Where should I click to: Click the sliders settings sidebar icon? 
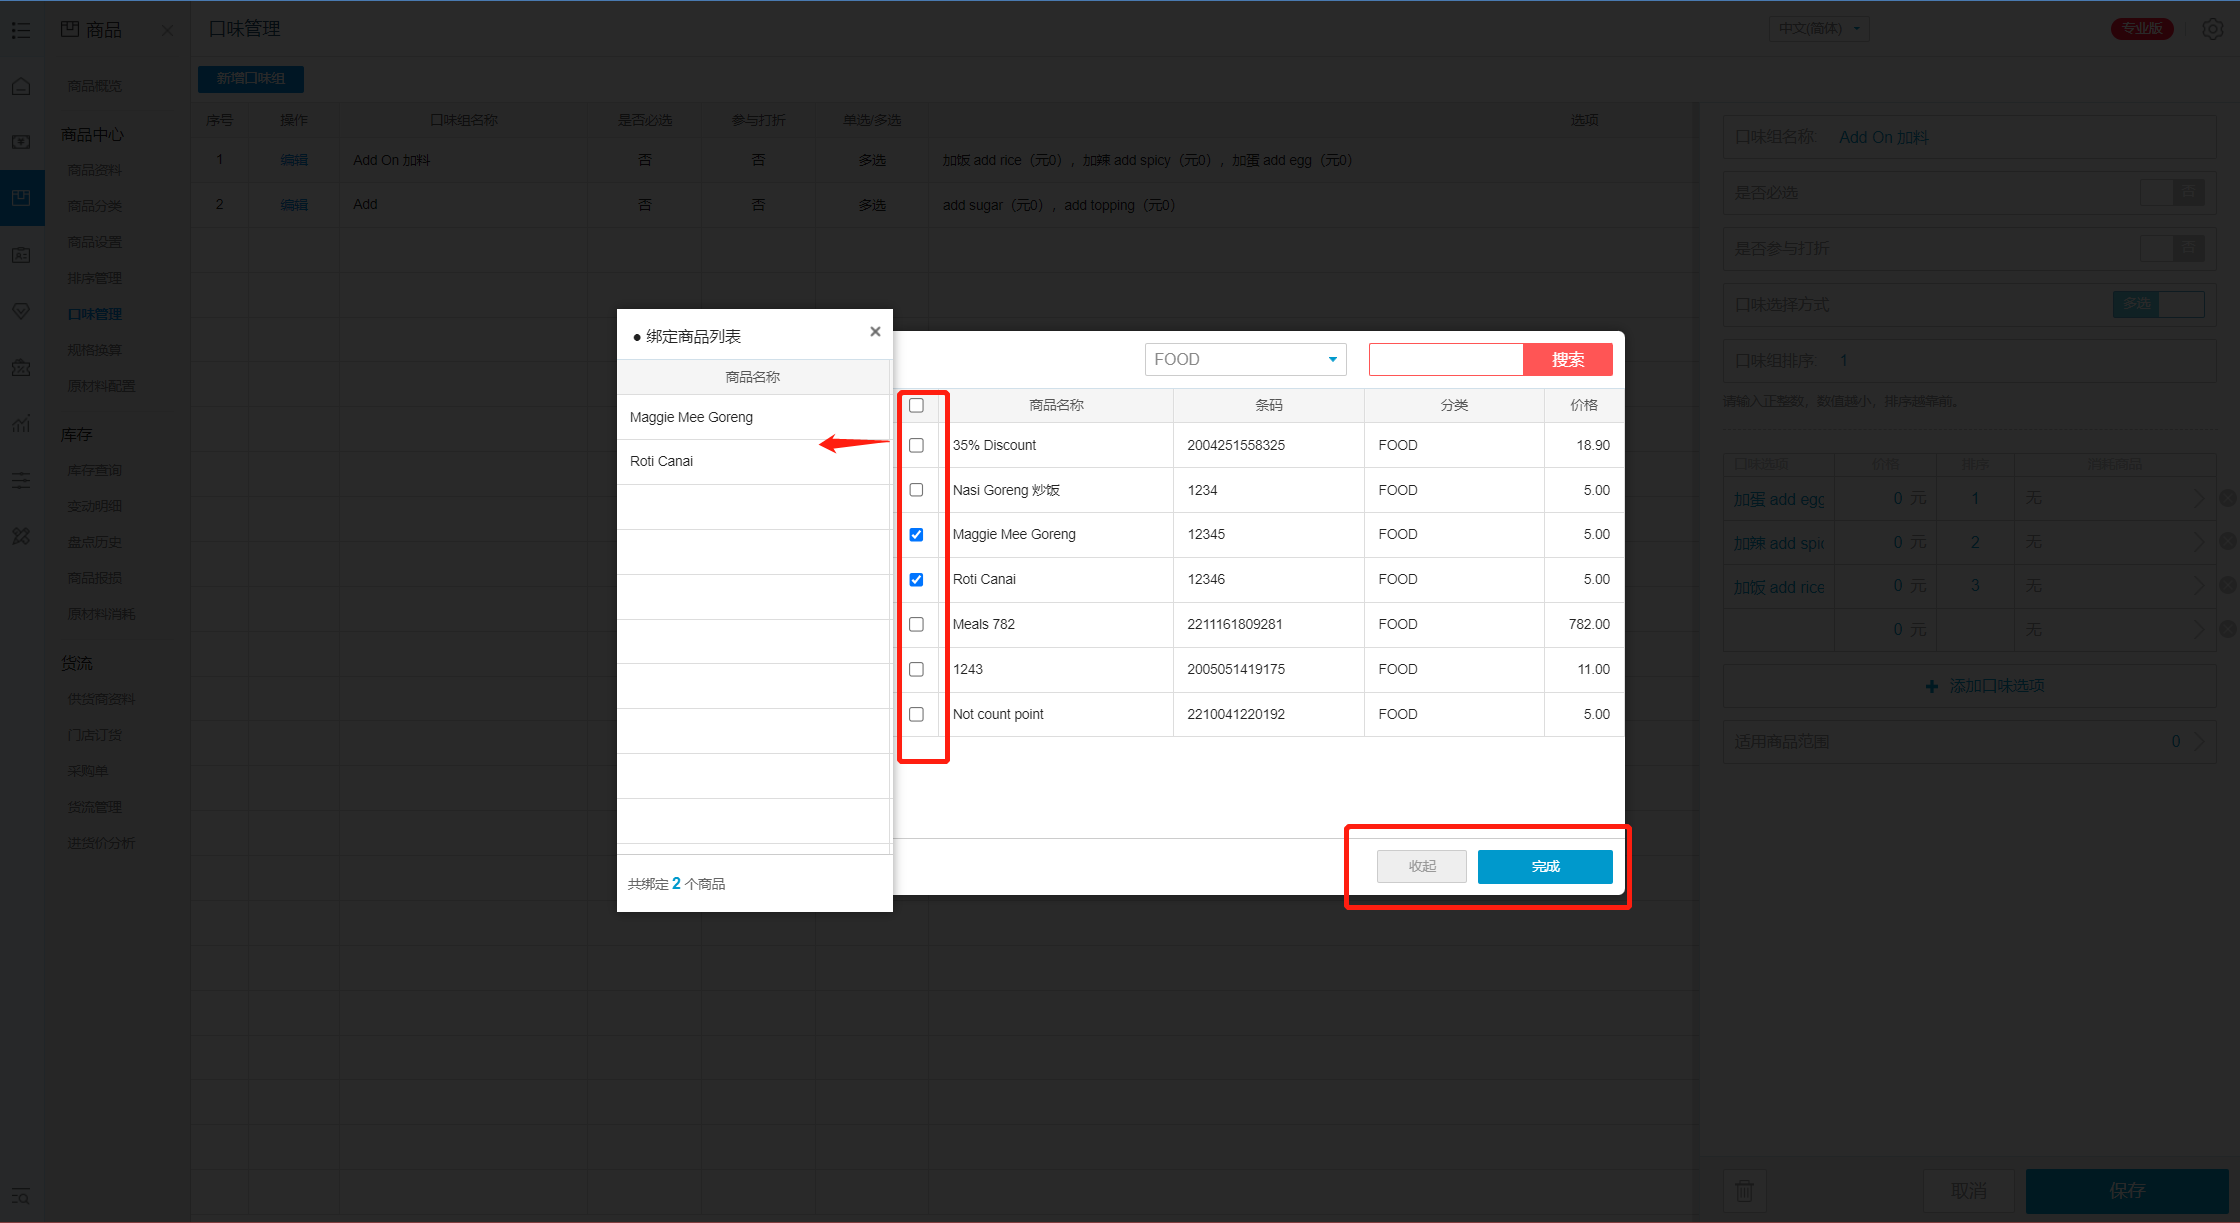point(21,481)
